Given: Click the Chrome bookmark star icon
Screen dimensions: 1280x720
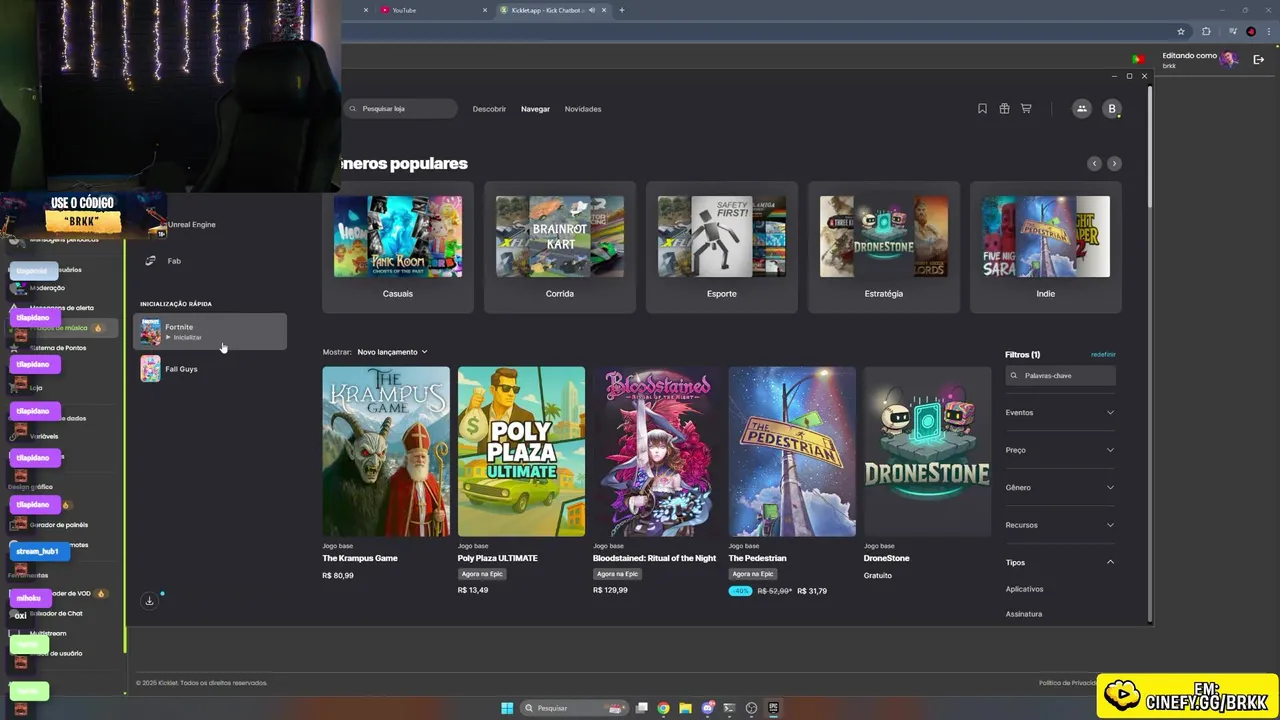Looking at the screenshot, I should [x=1181, y=31].
